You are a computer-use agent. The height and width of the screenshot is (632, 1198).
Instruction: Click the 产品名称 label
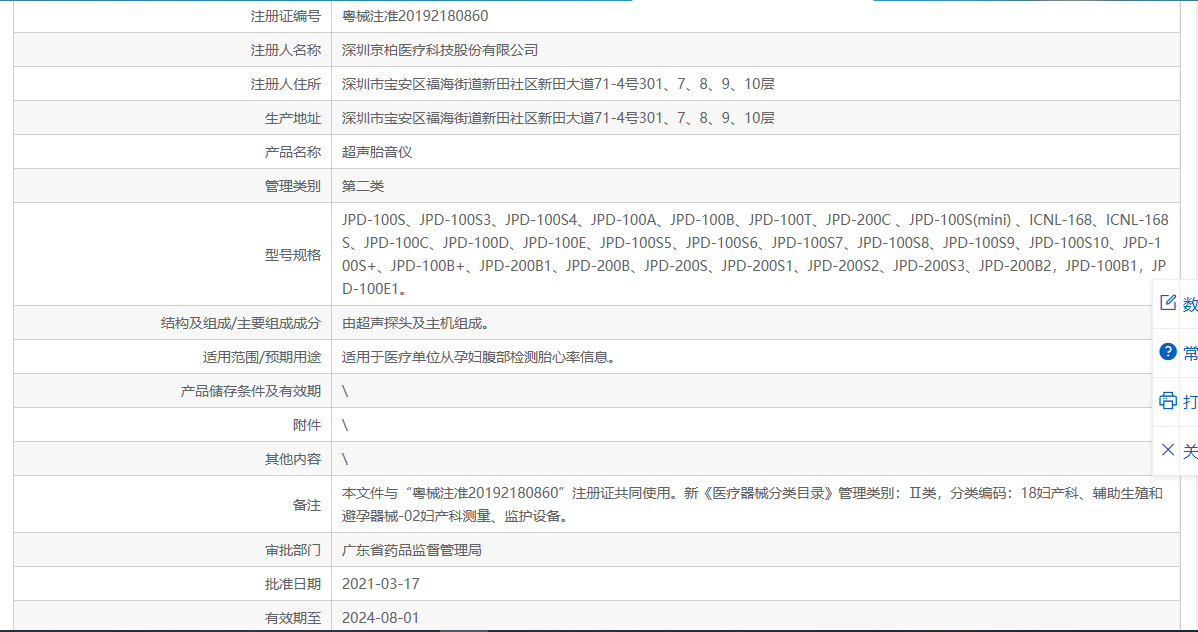(x=293, y=152)
